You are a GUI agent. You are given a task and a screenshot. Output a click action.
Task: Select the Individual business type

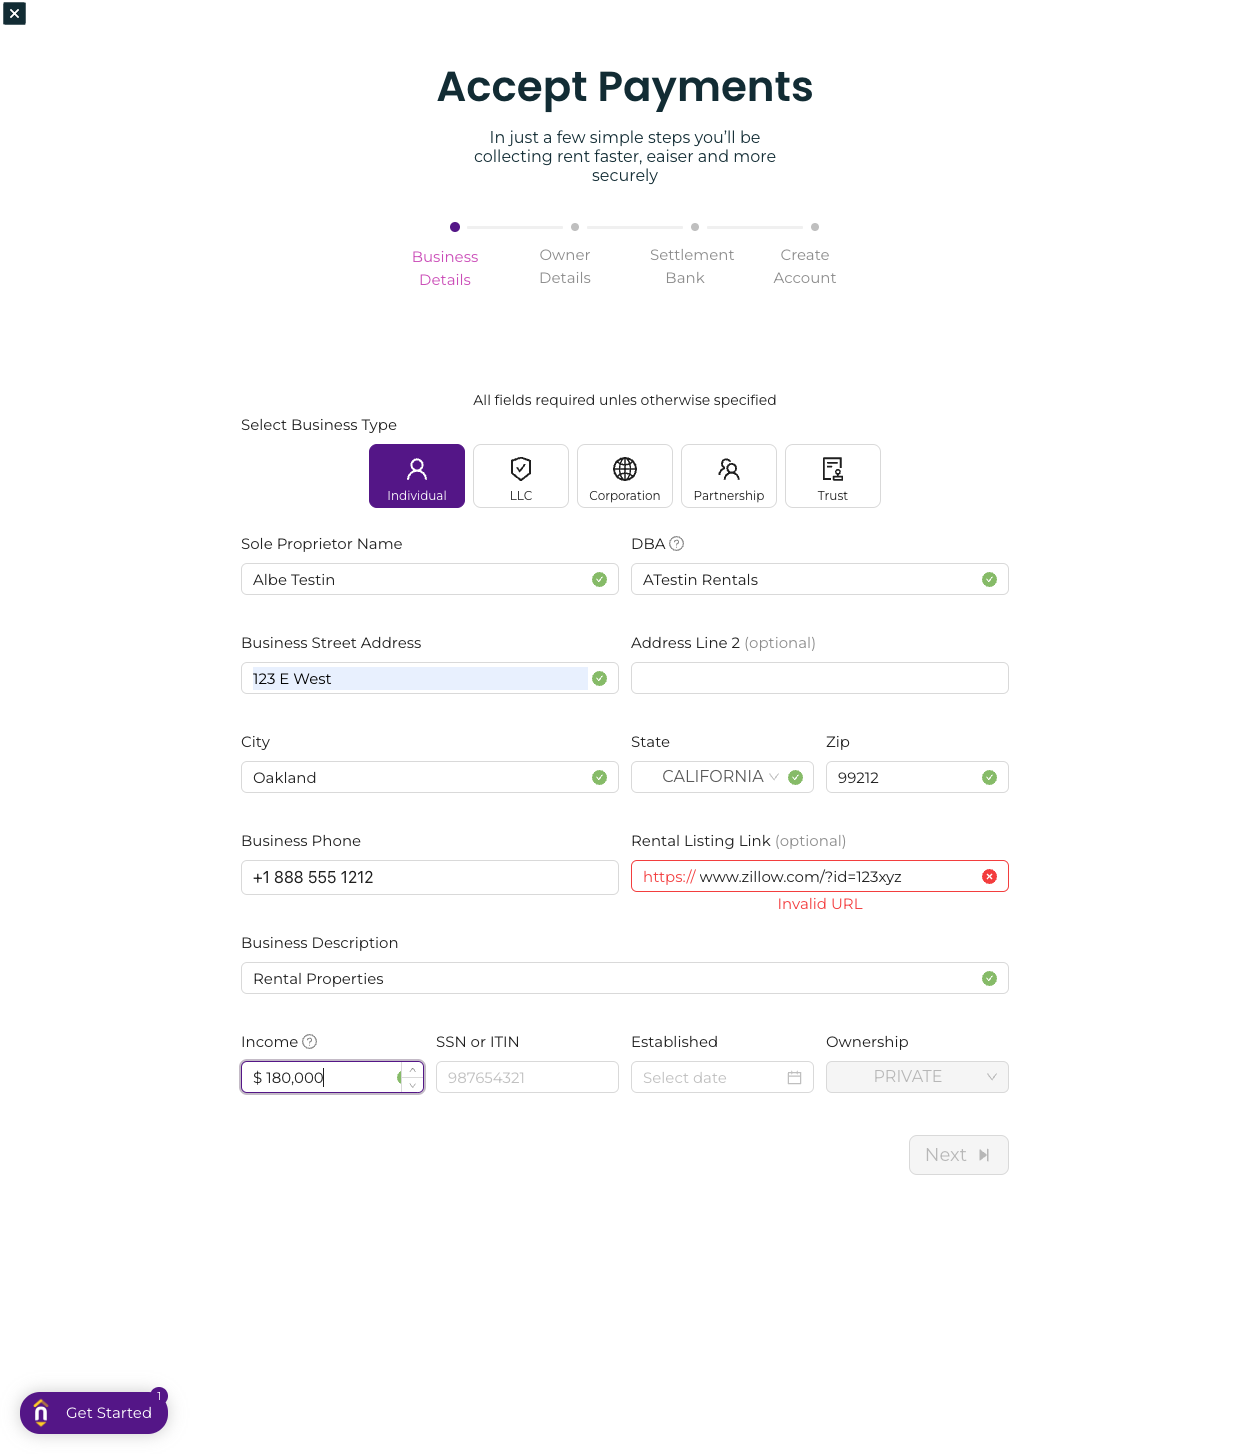tap(417, 476)
